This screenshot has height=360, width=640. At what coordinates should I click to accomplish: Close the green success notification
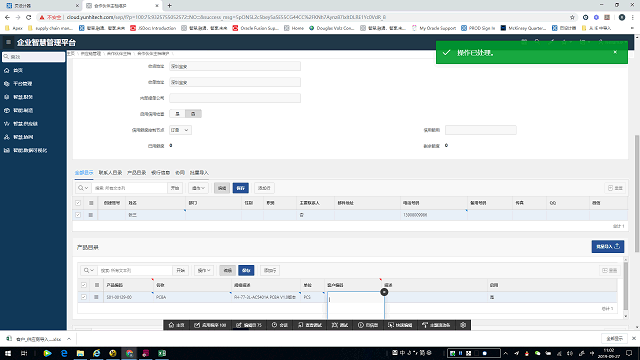click(615, 52)
